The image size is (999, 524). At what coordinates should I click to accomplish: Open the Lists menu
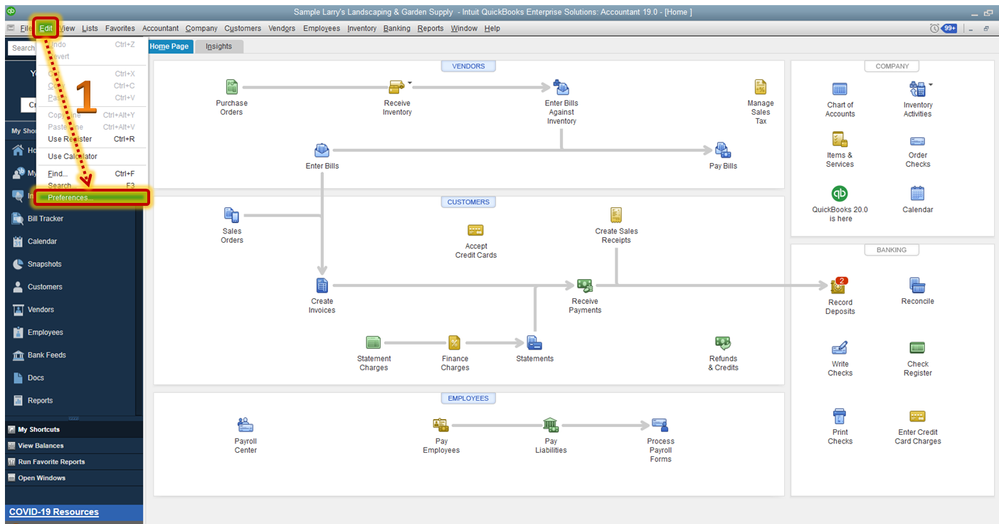[90, 28]
